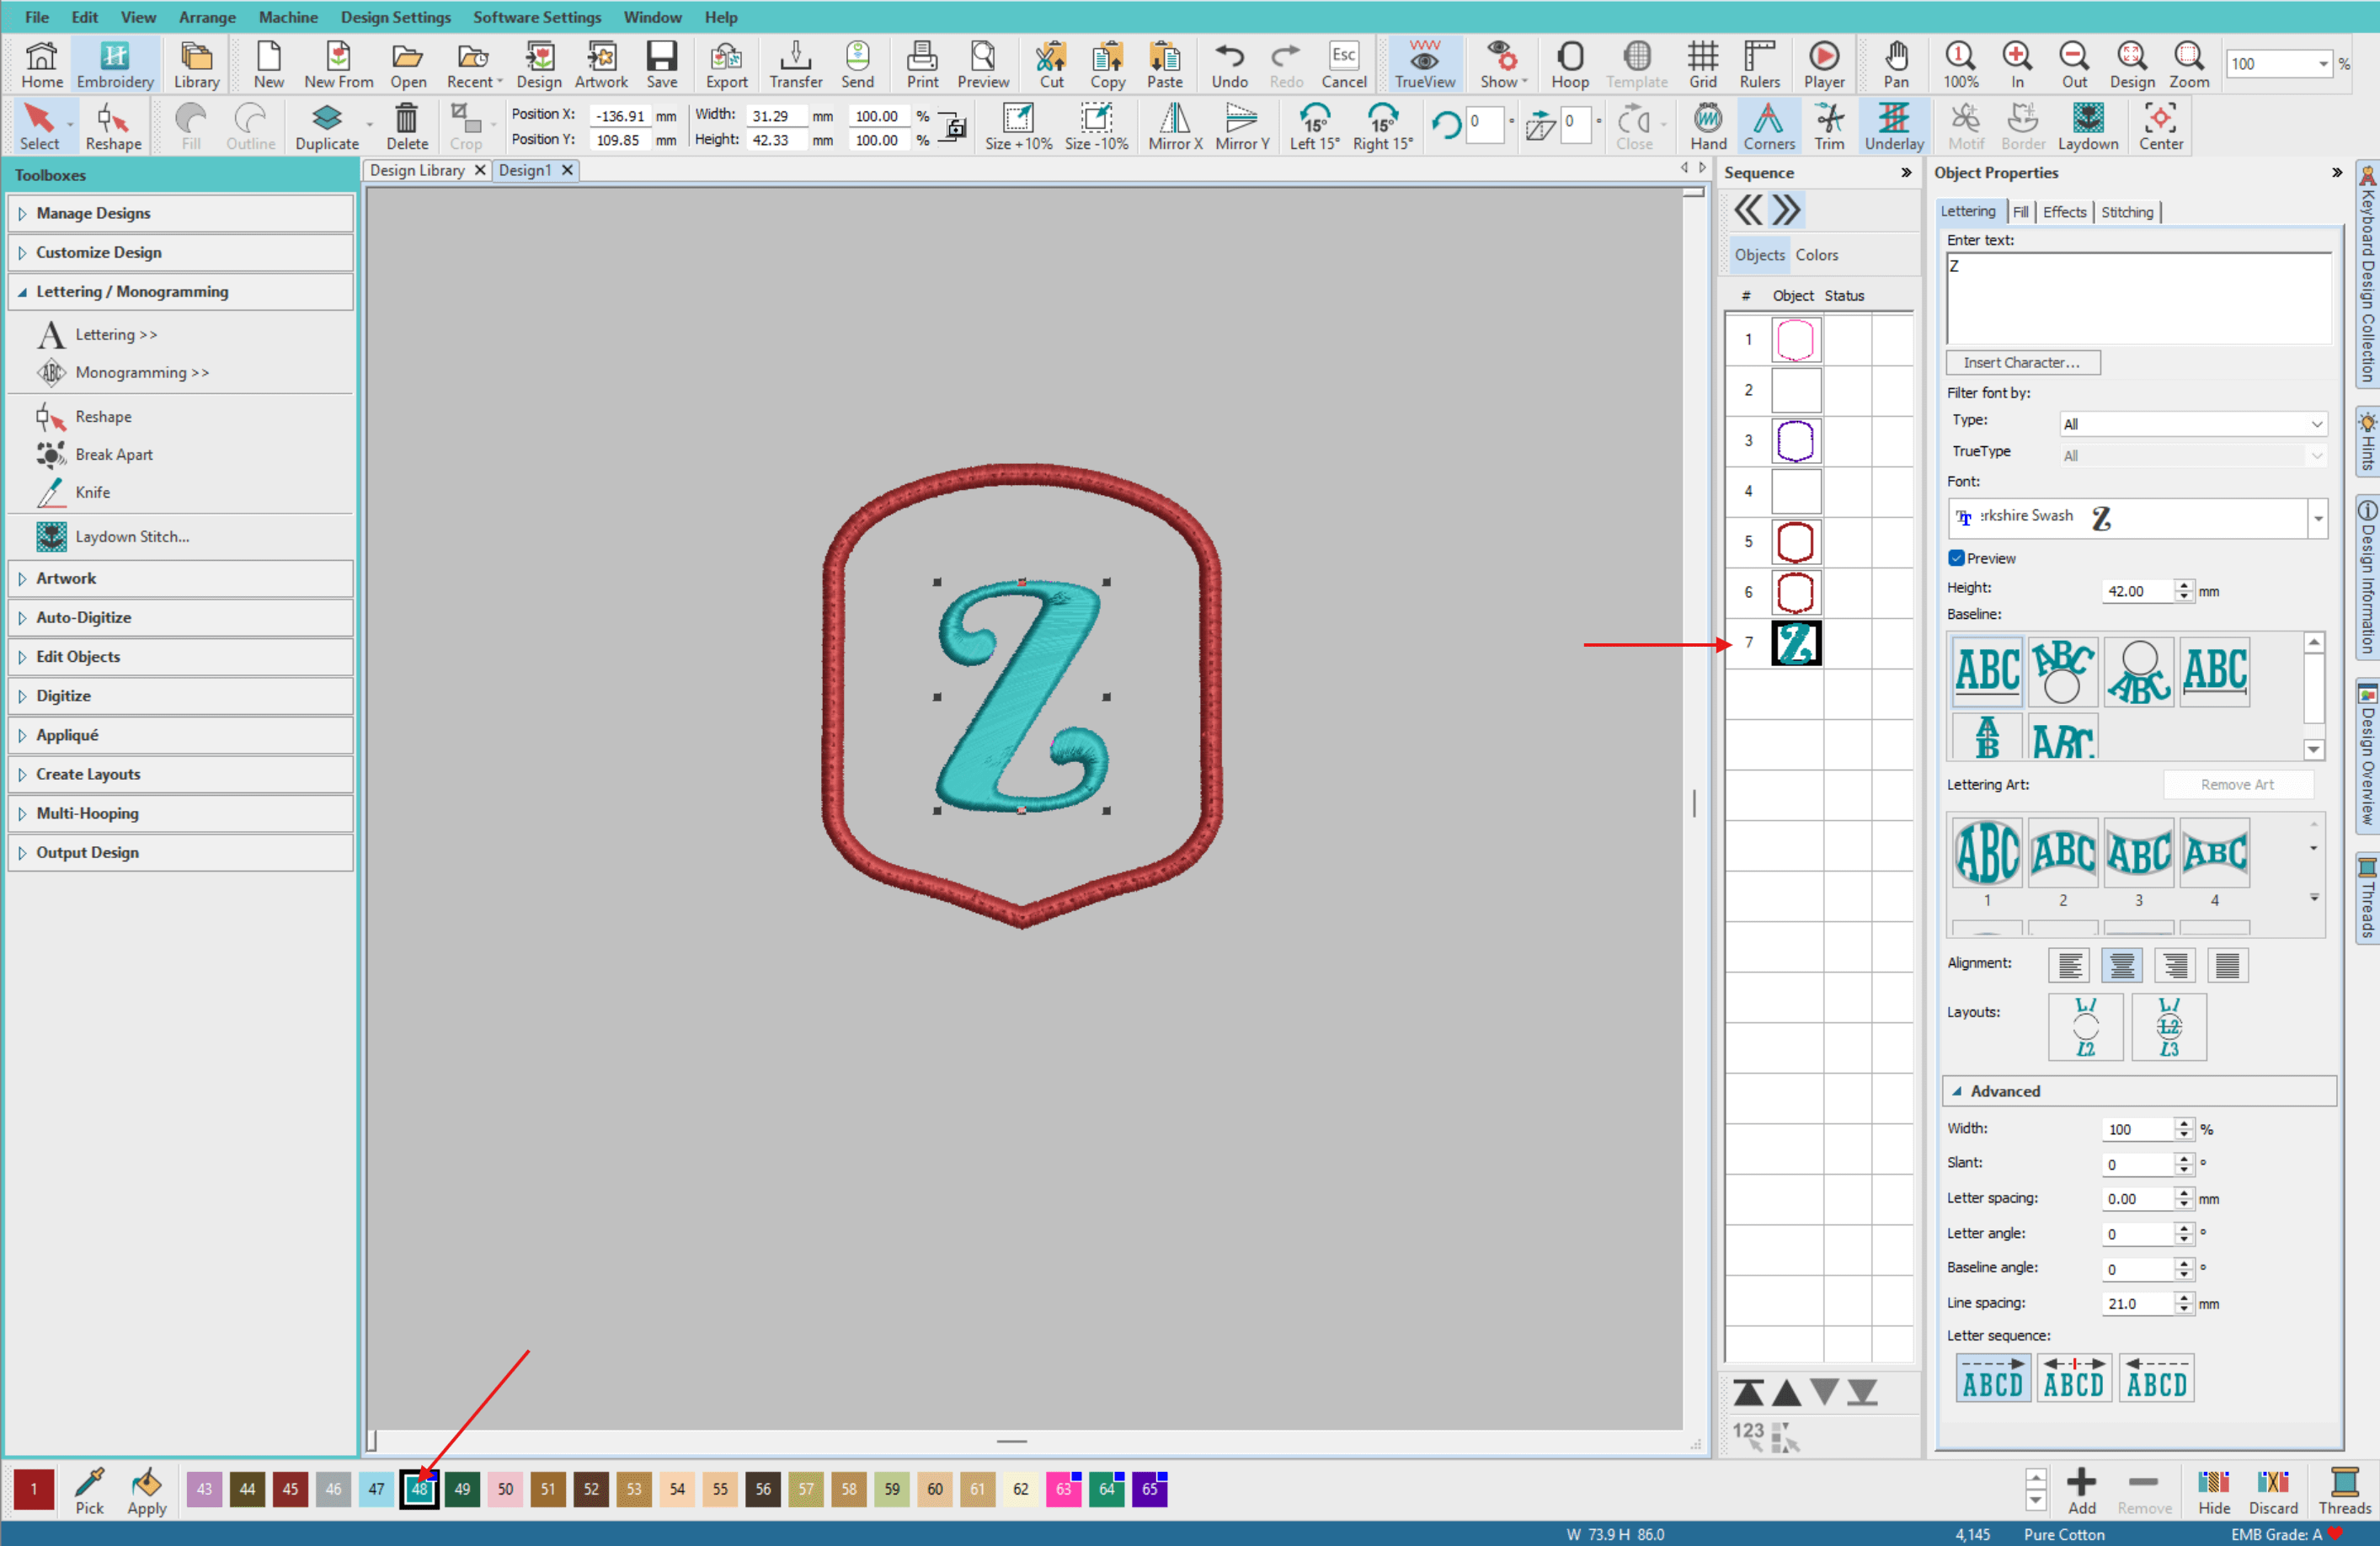
Task: Expand the Artwork toolbox section
Action: (x=67, y=578)
